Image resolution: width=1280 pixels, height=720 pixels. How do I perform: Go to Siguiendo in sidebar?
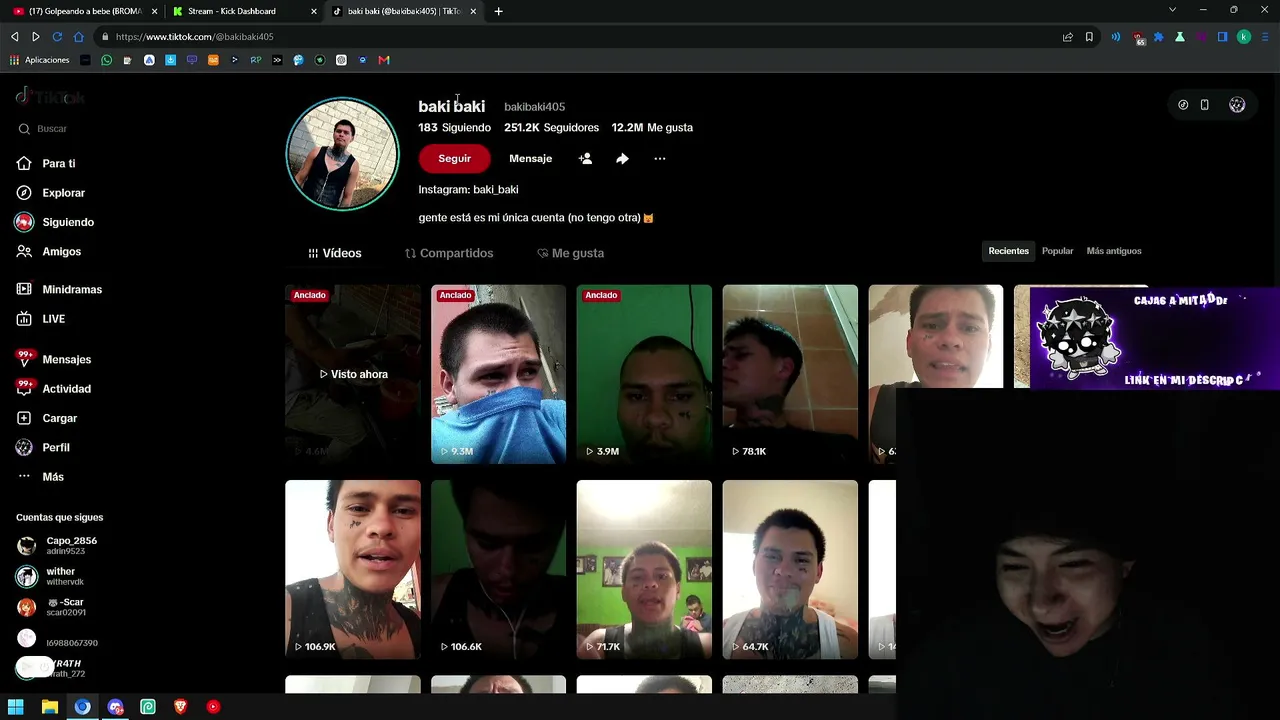click(55, 222)
